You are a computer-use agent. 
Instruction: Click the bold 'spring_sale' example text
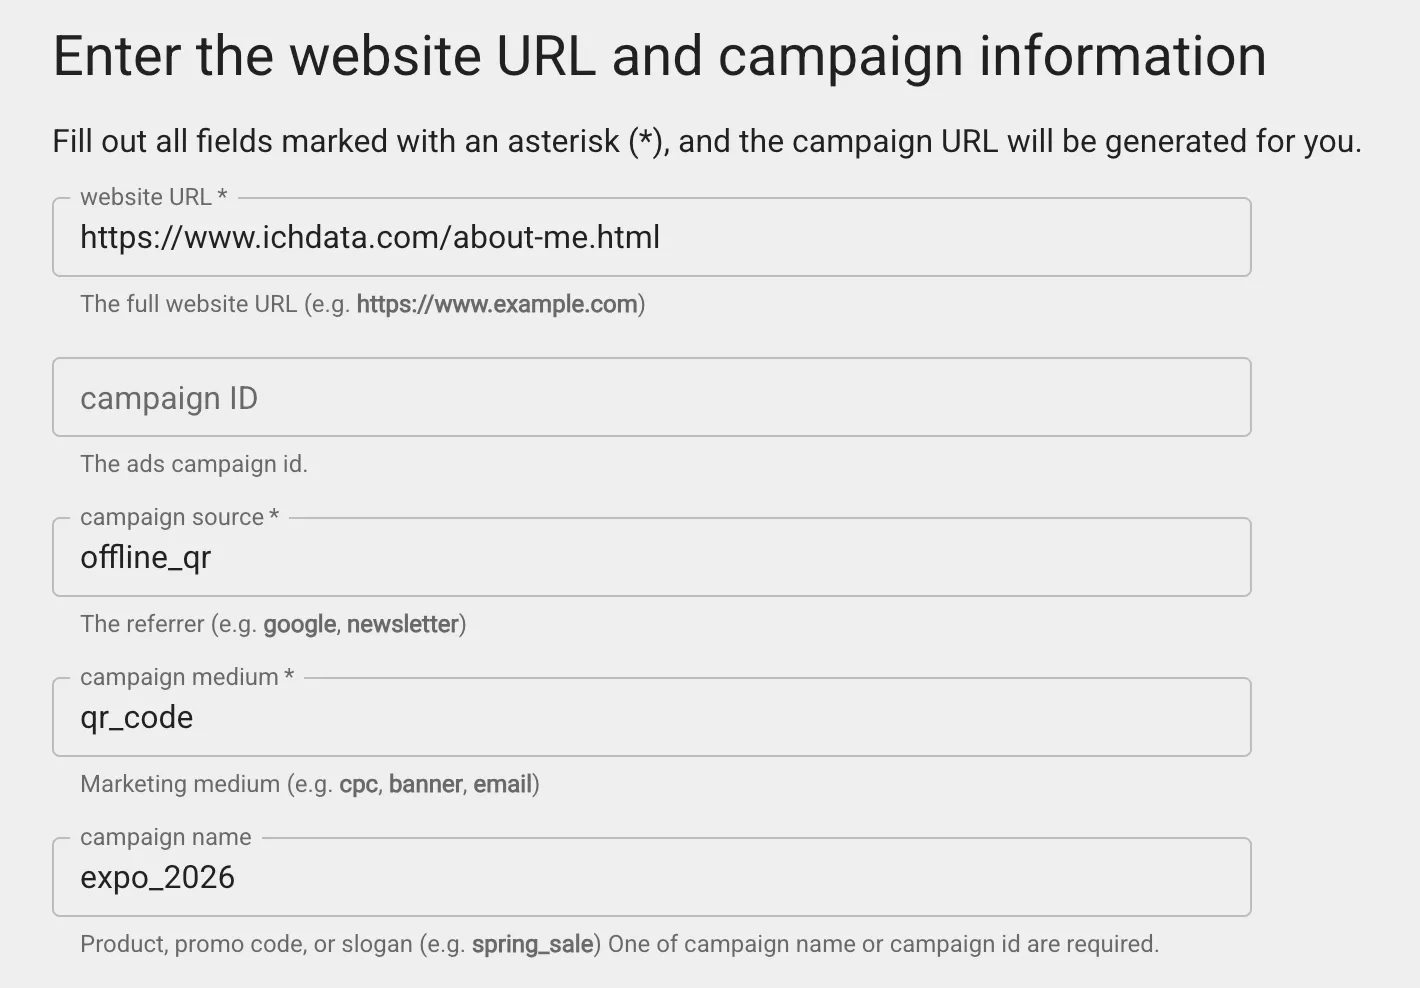pos(532,944)
